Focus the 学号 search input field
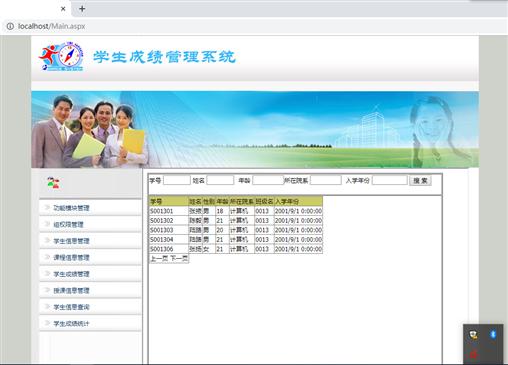 tap(177, 180)
